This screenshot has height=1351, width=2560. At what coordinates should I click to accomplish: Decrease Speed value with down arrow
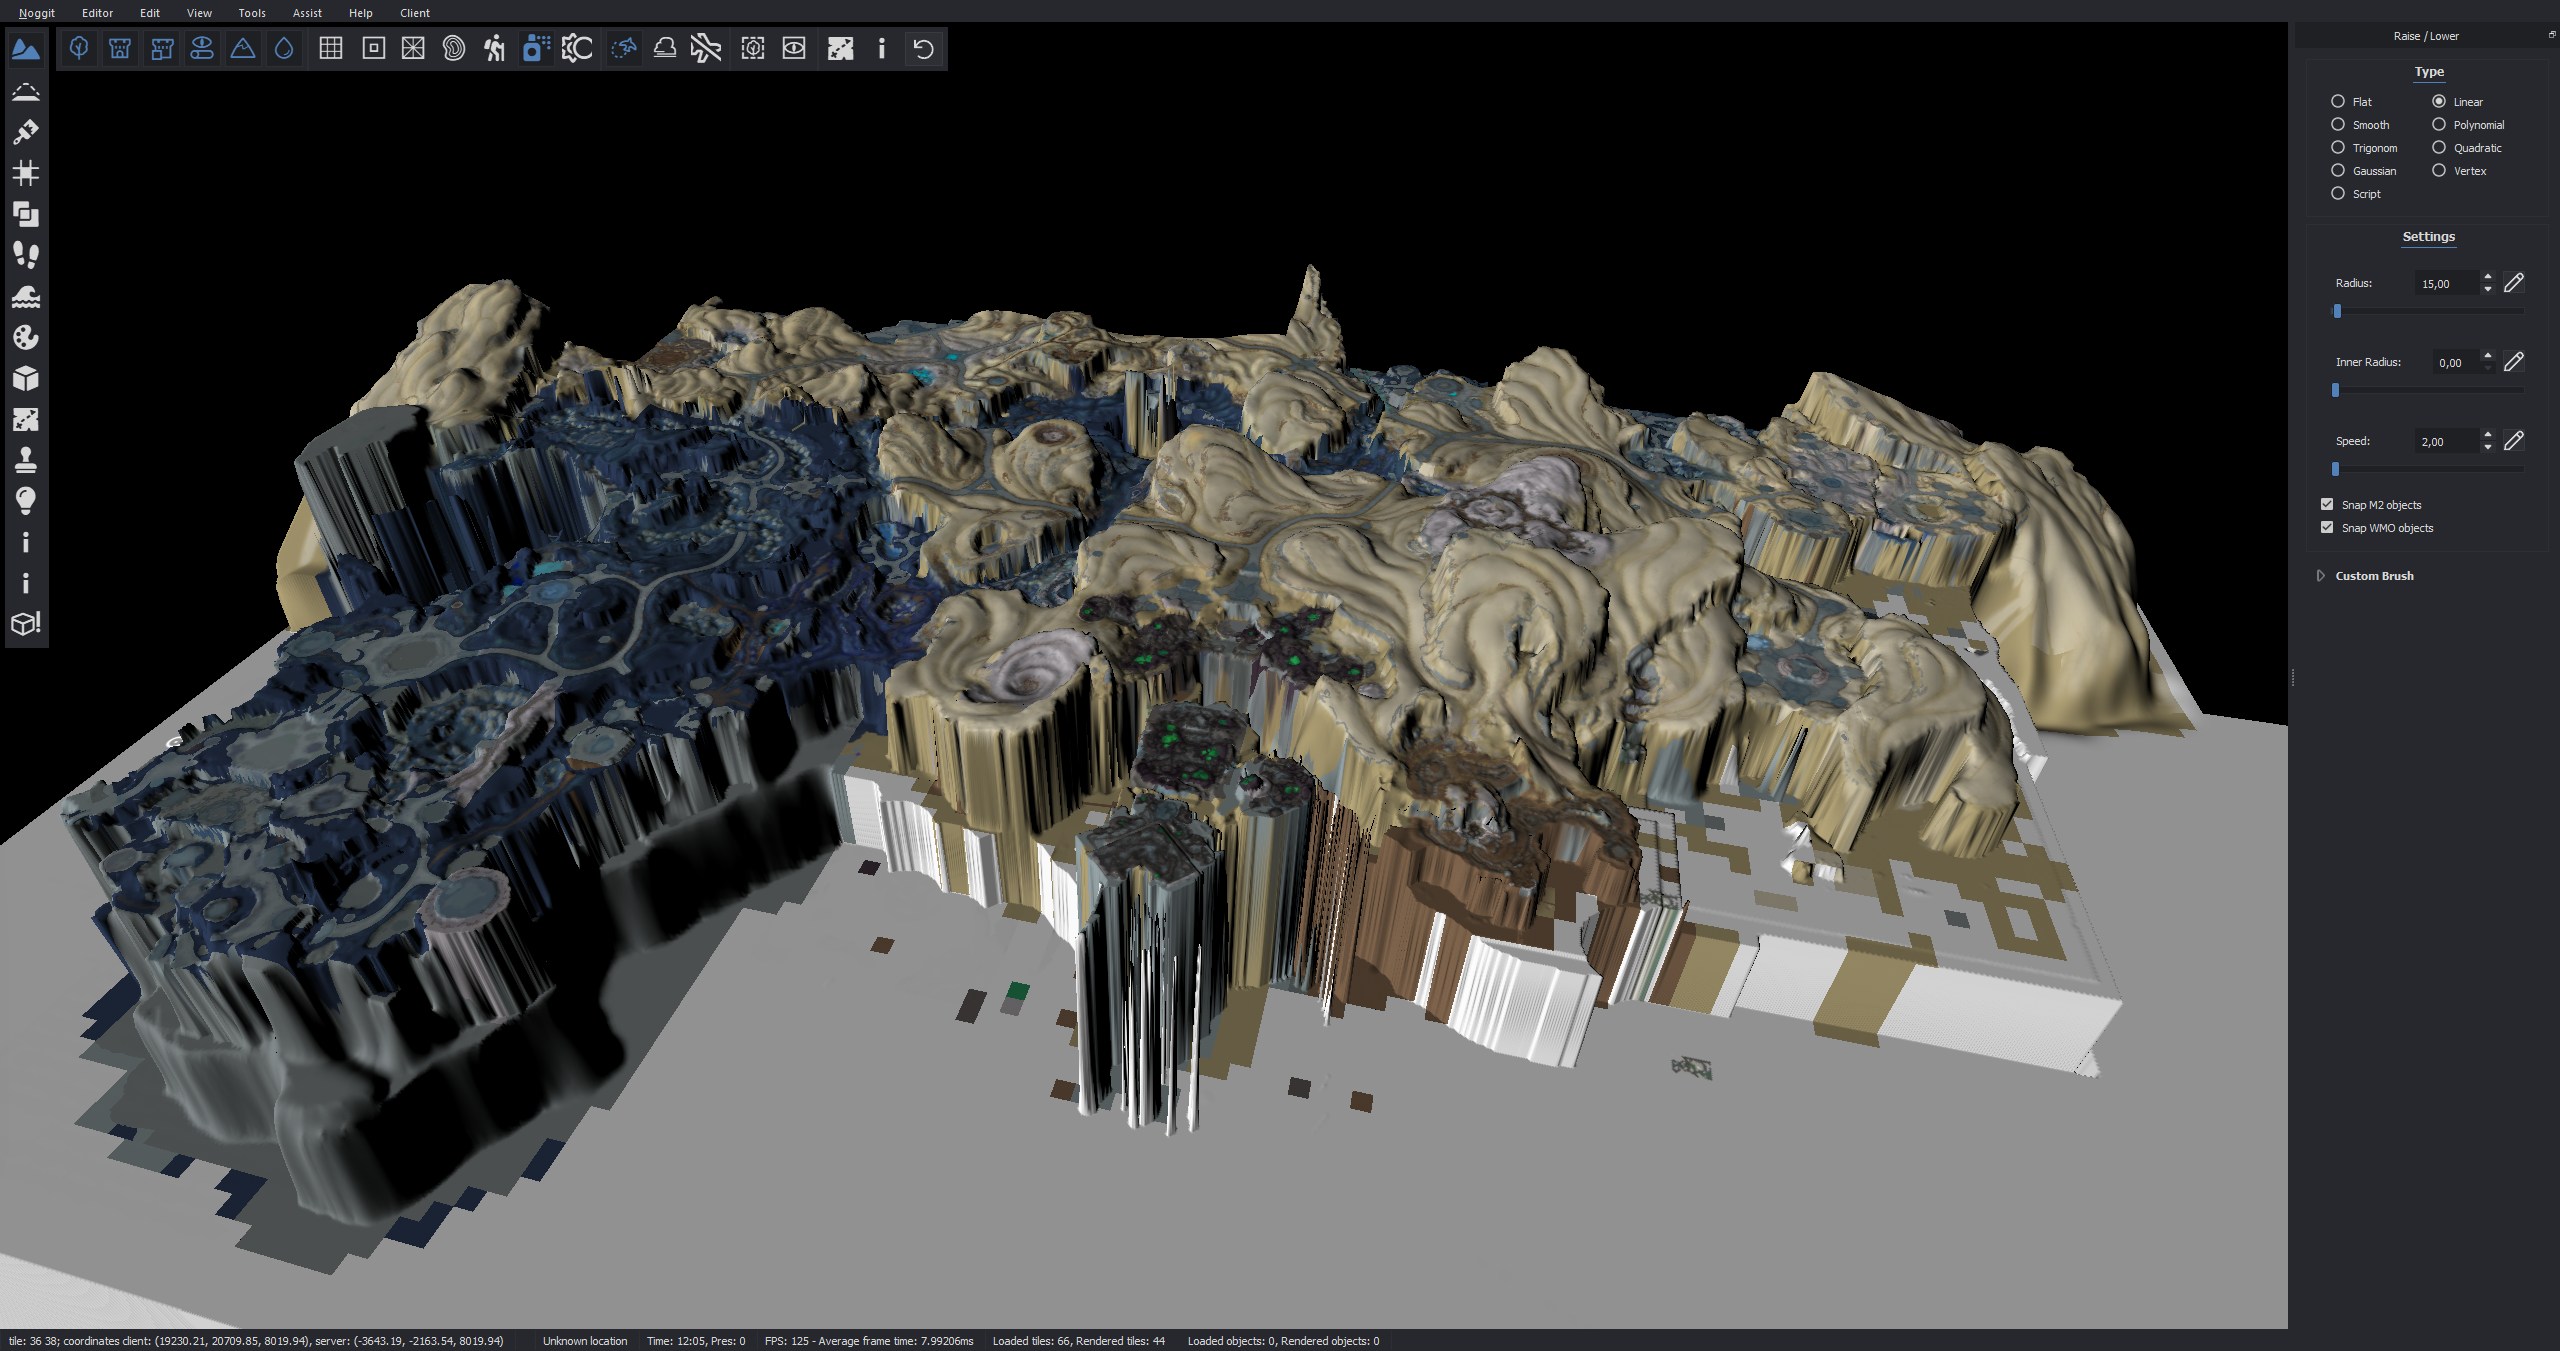click(x=2488, y=447)
